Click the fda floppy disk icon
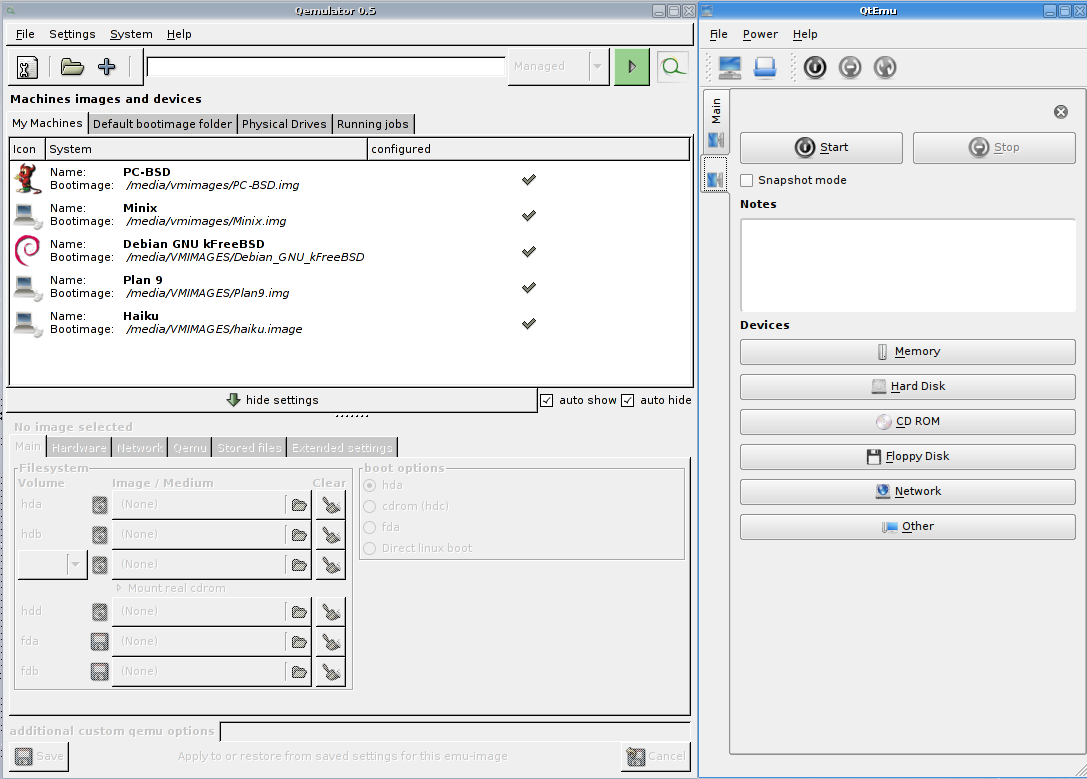 (x=100, y=642)
